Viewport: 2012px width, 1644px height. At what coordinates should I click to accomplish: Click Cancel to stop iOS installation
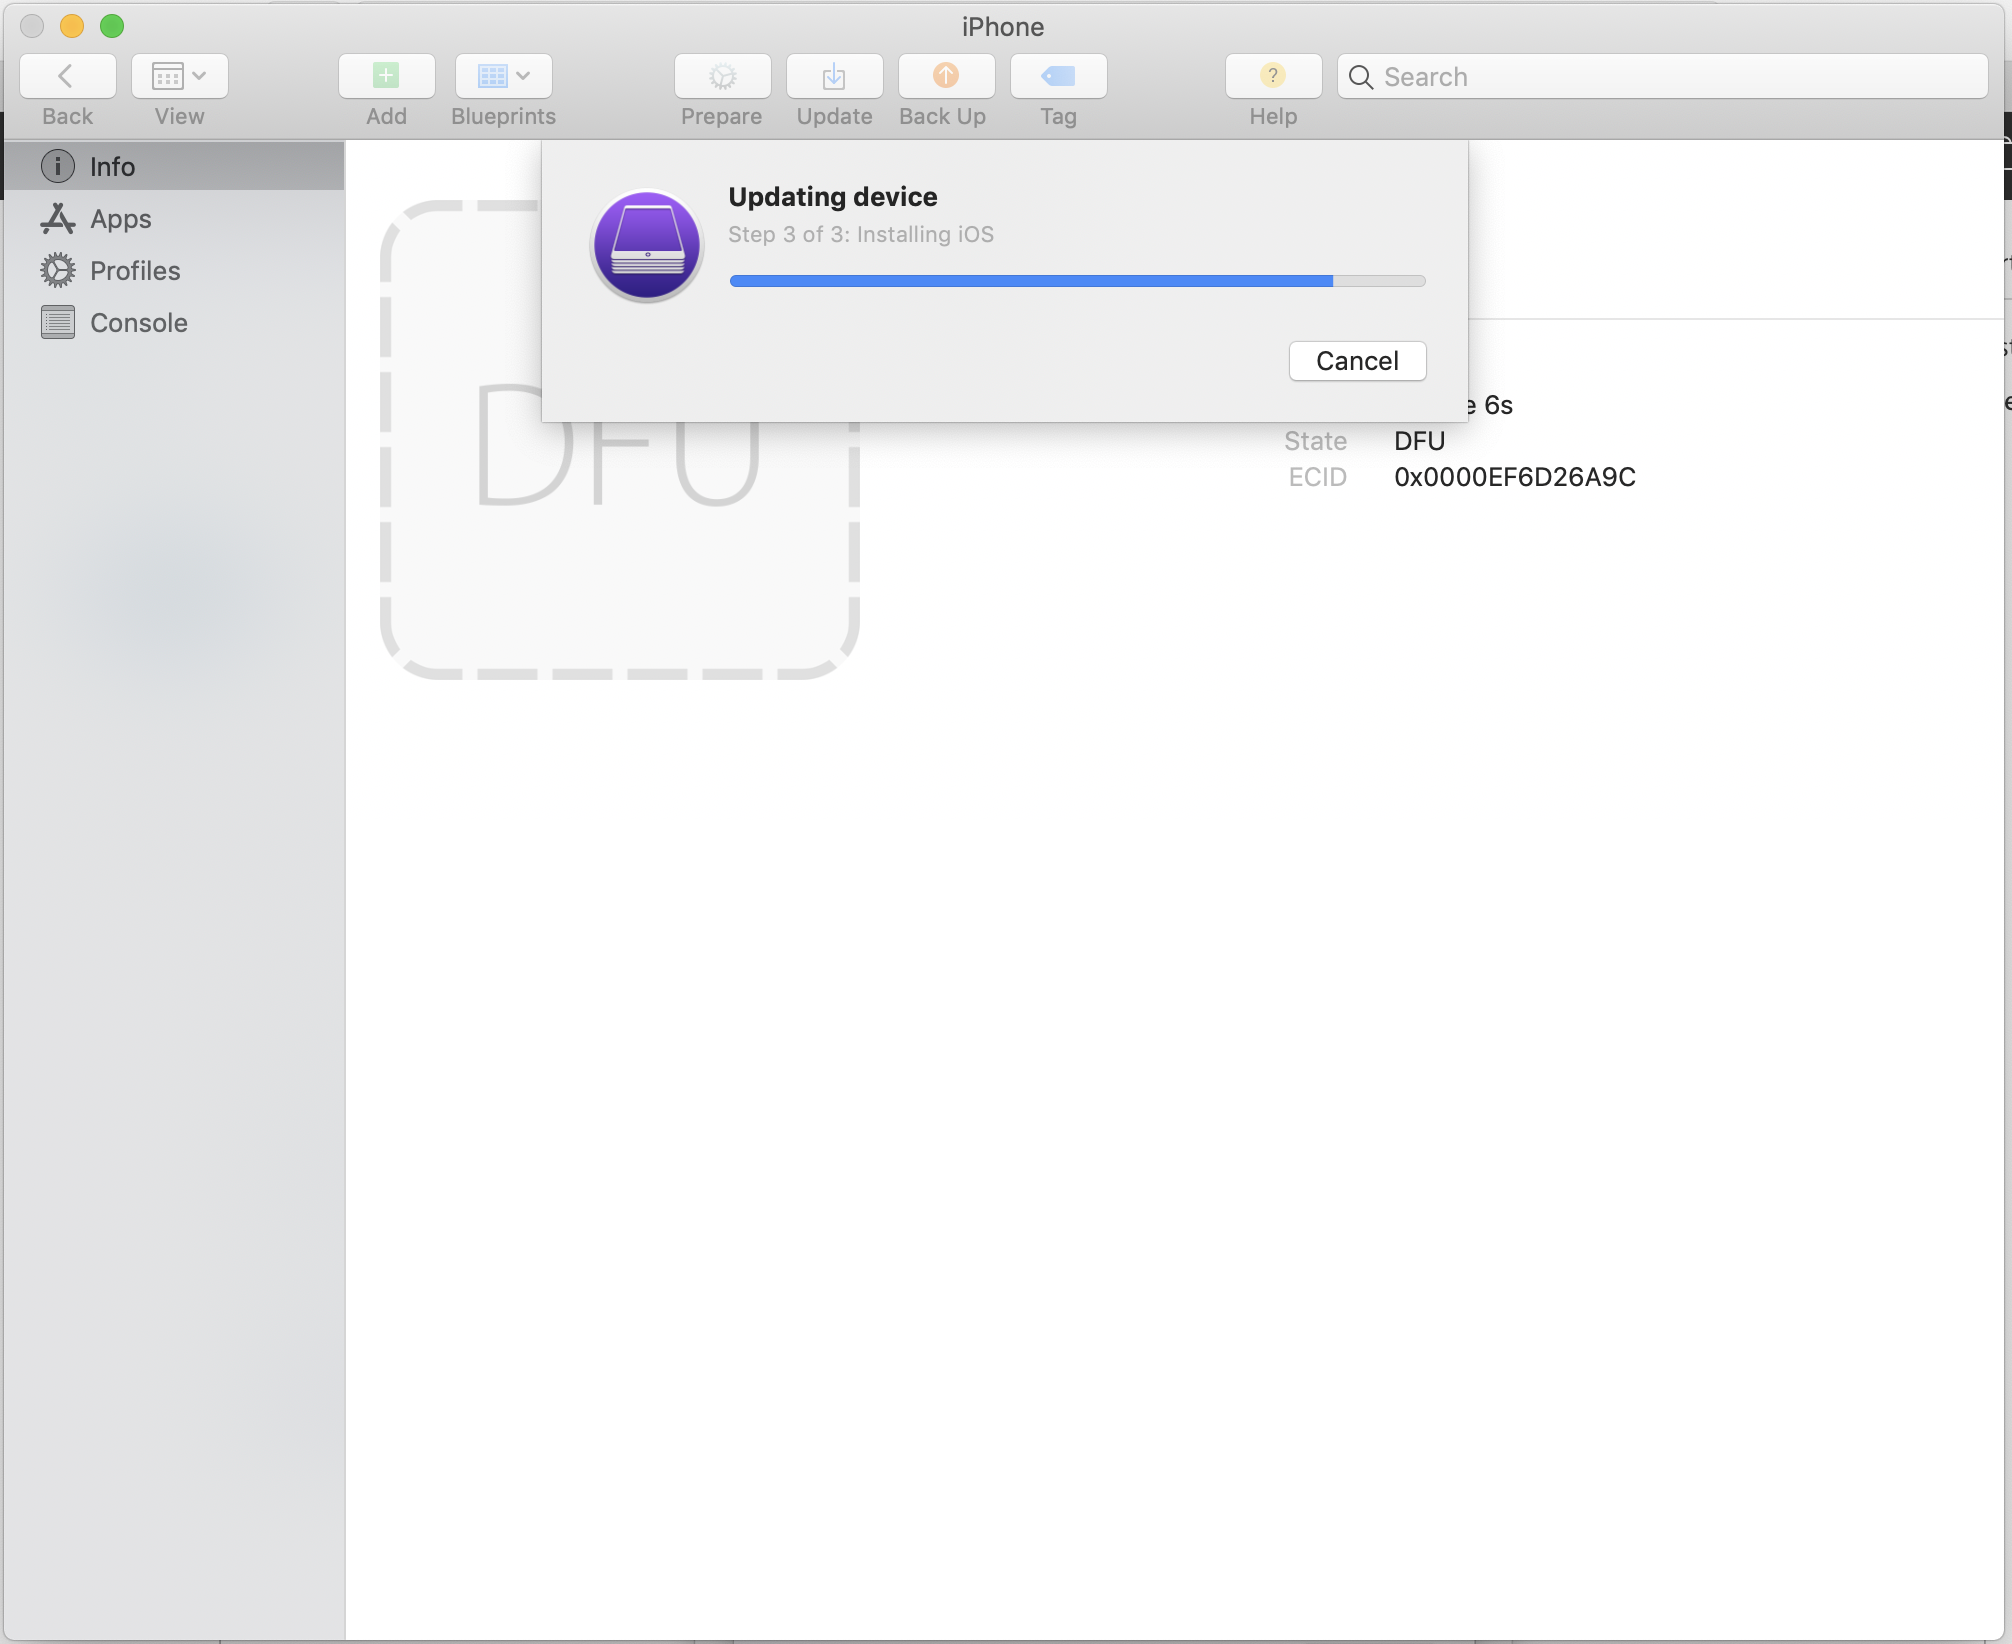click(1357, 361)
